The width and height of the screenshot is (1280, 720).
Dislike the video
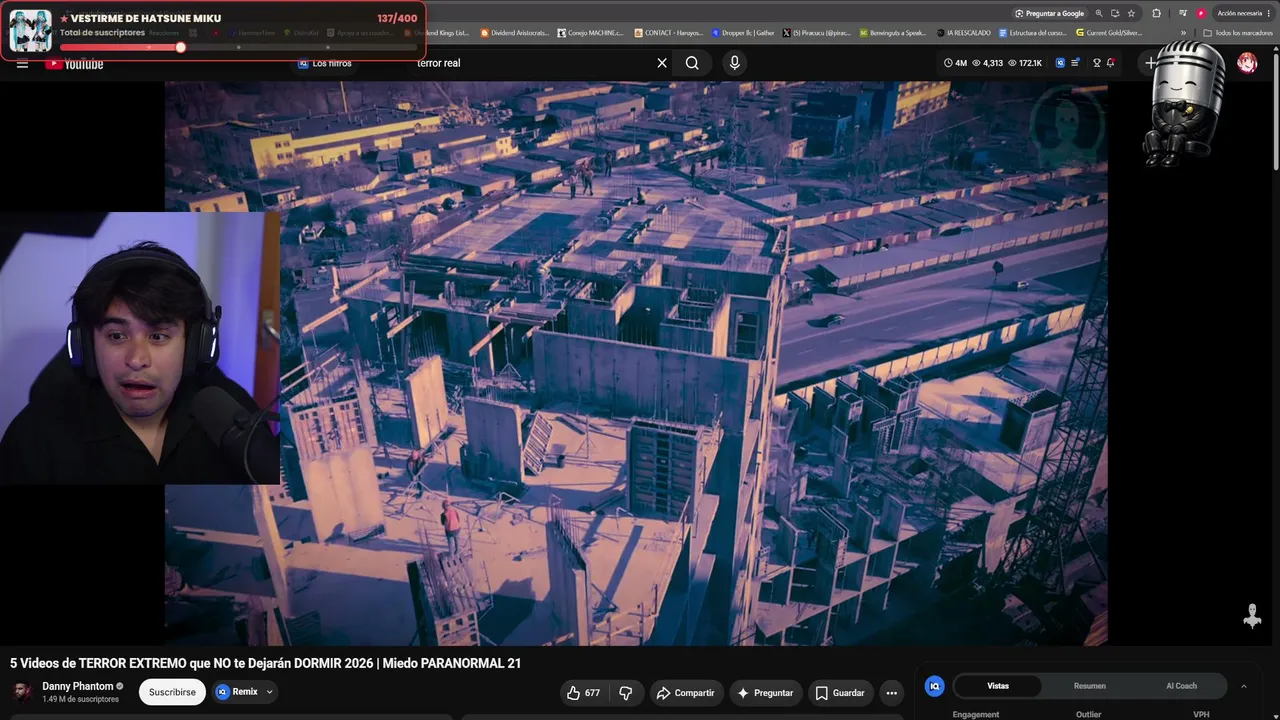point(626,693)
